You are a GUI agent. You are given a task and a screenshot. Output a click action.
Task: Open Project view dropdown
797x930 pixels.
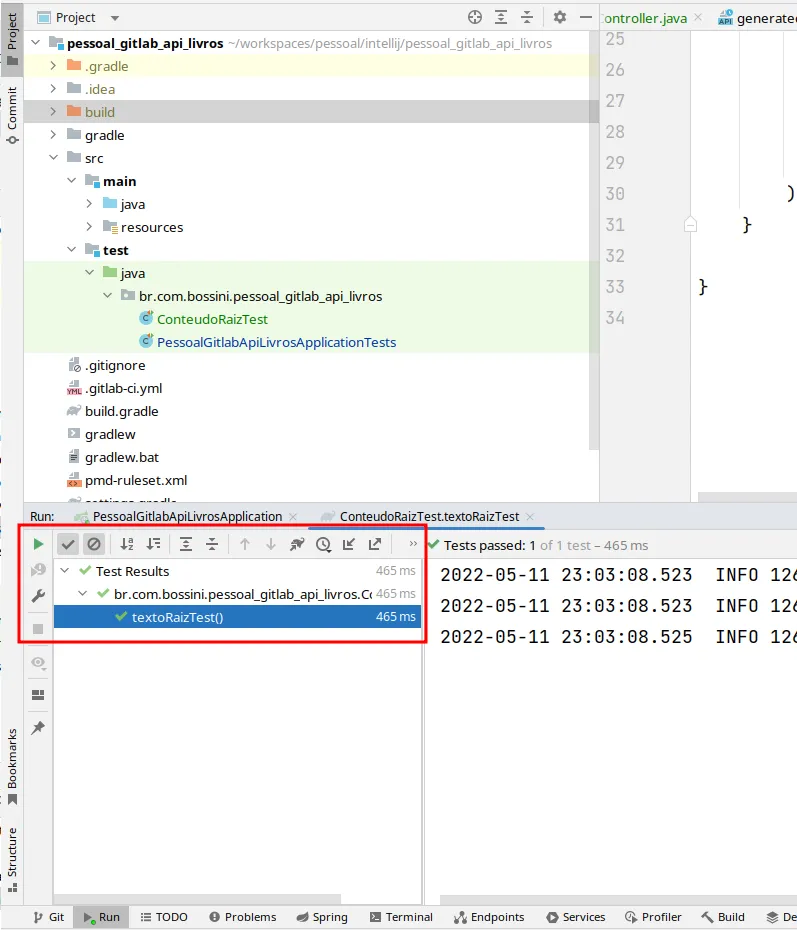(115, 18)
